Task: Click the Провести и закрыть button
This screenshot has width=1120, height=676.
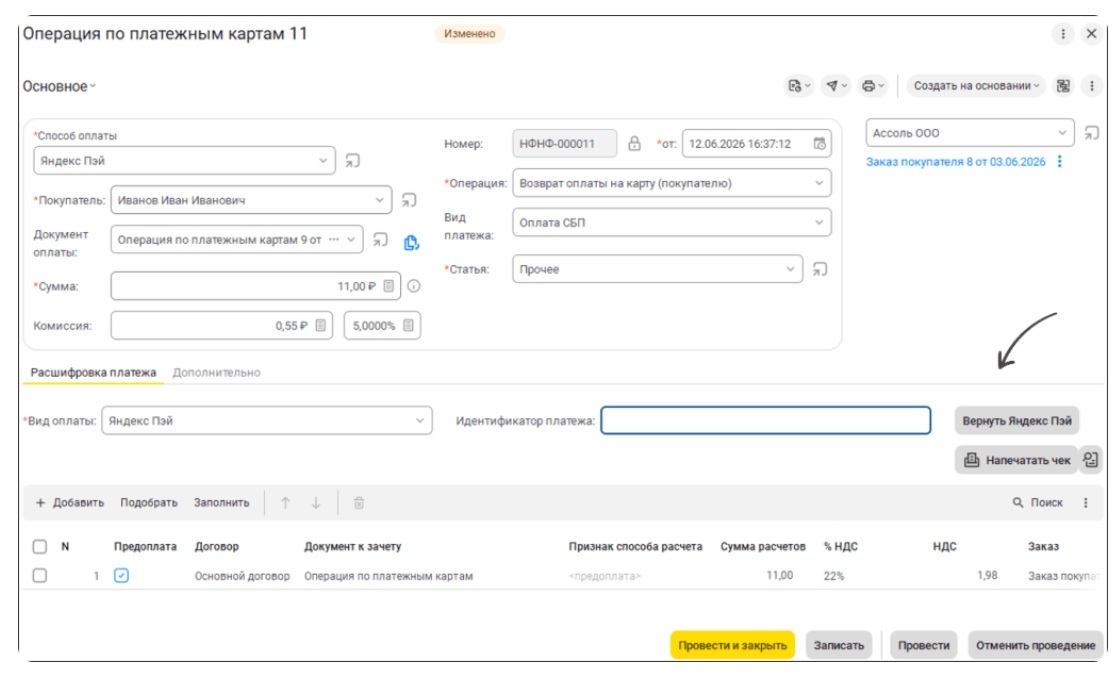Action: point(732,645)
